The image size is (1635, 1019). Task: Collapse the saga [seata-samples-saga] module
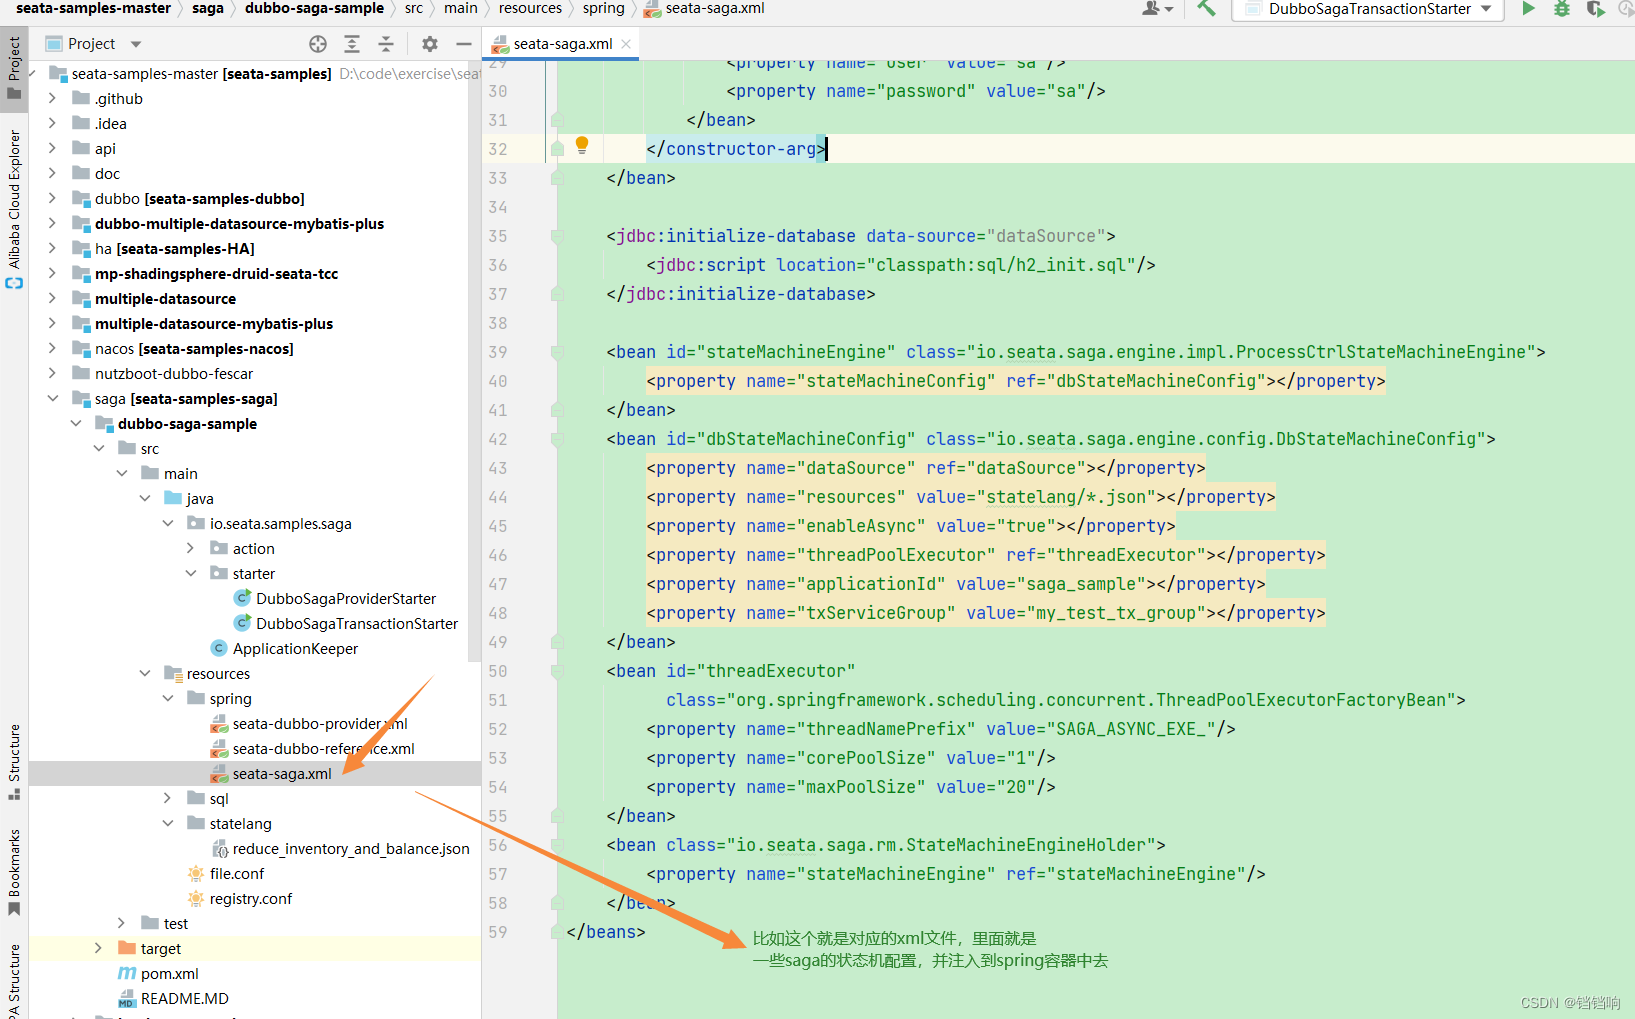52,399
